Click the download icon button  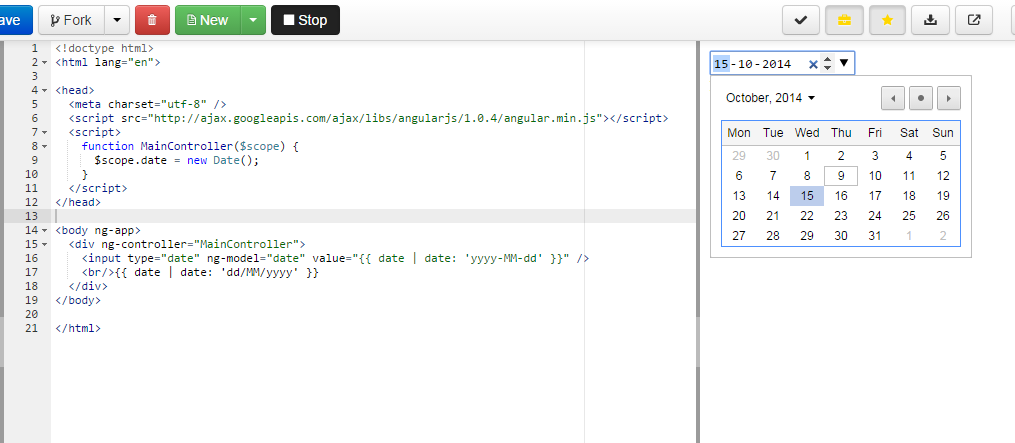point(930,20)
